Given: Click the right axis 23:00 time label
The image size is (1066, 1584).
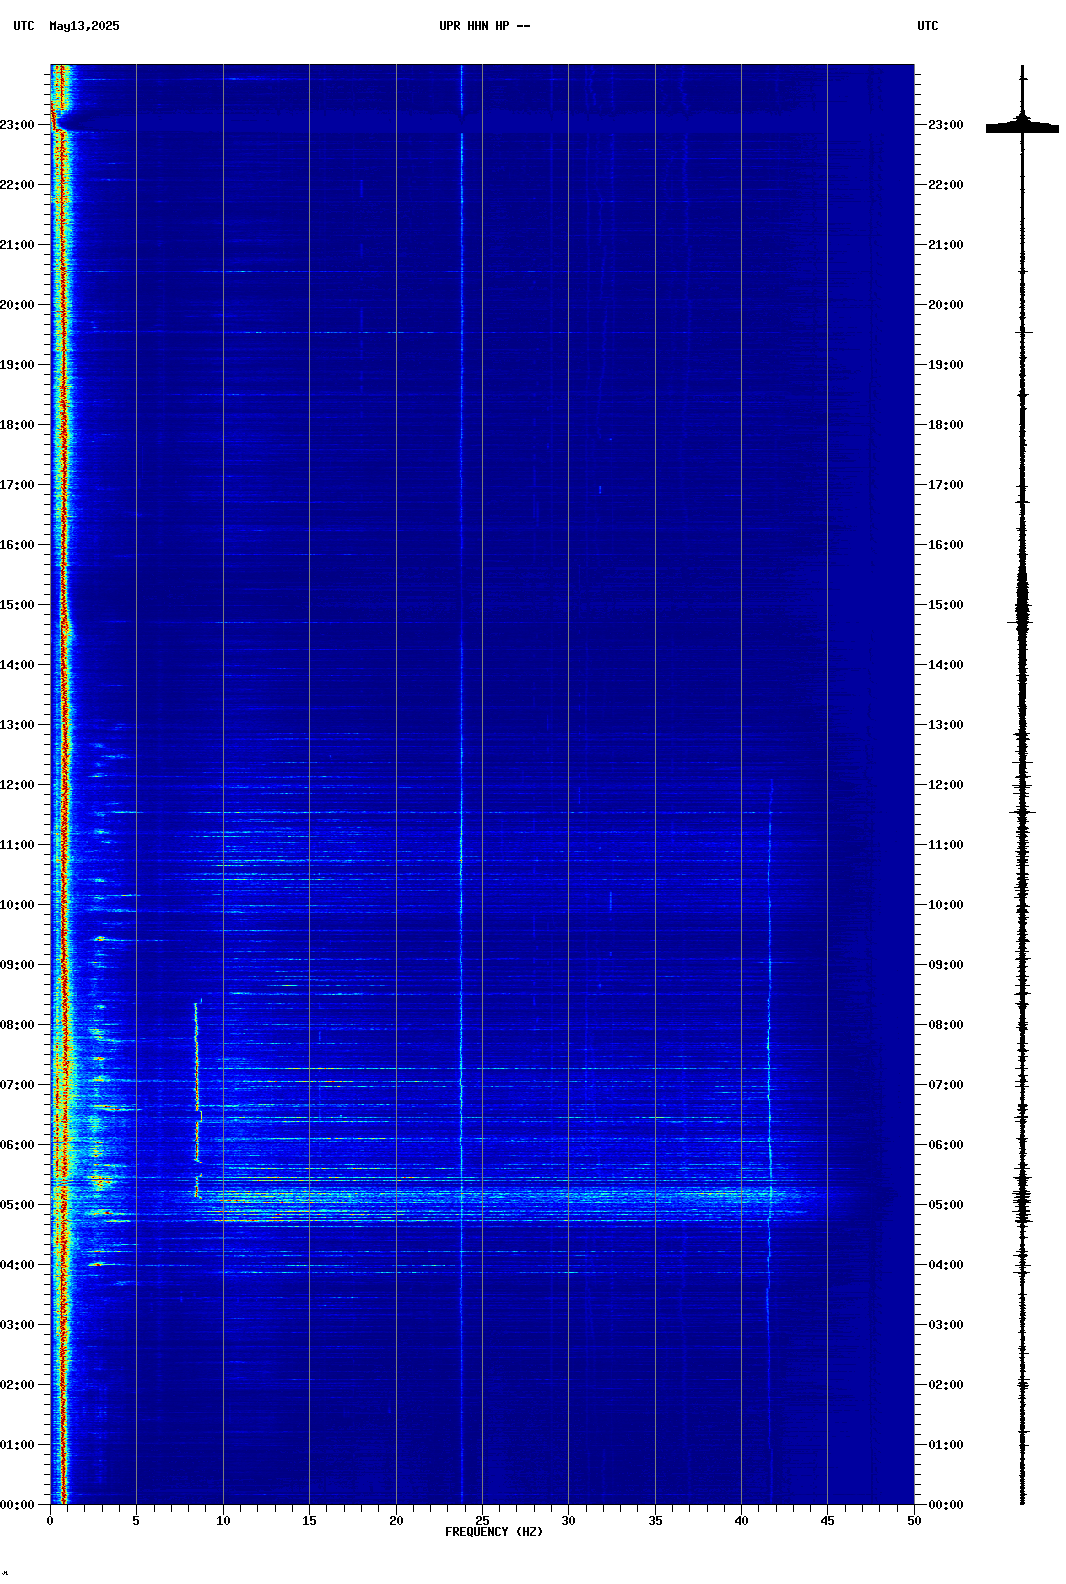Looking at the screenshot, I should 946,125.
